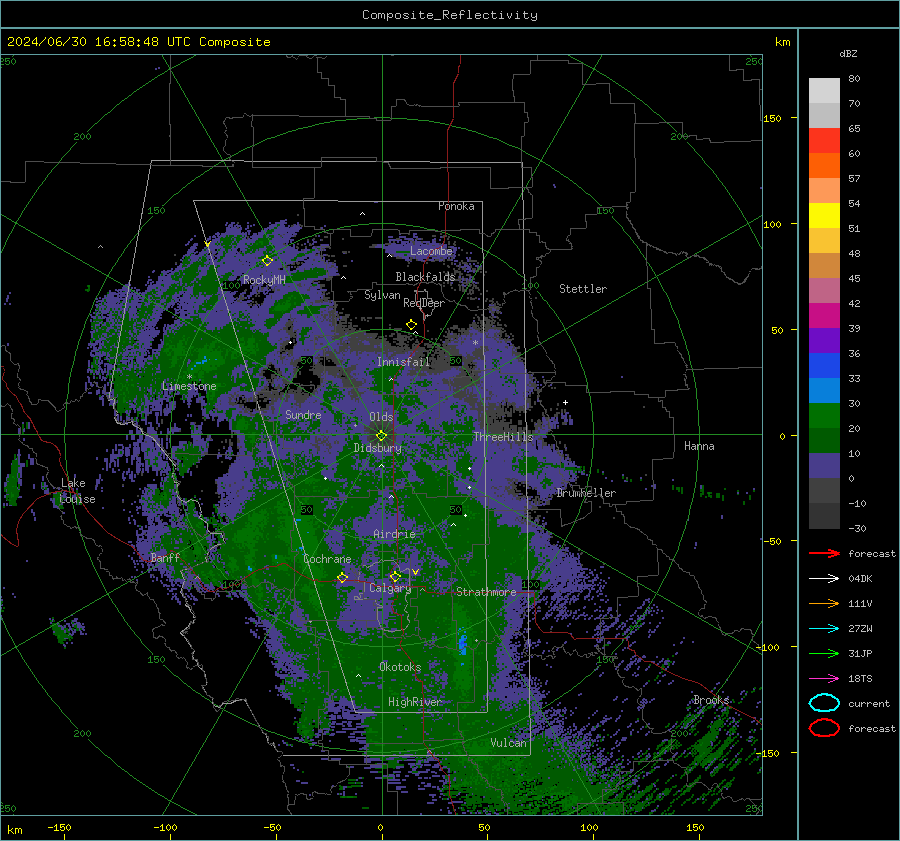This screenshot has height=841, width=900.
Task: Click the Lacombe city label
Action: point(431,251)
